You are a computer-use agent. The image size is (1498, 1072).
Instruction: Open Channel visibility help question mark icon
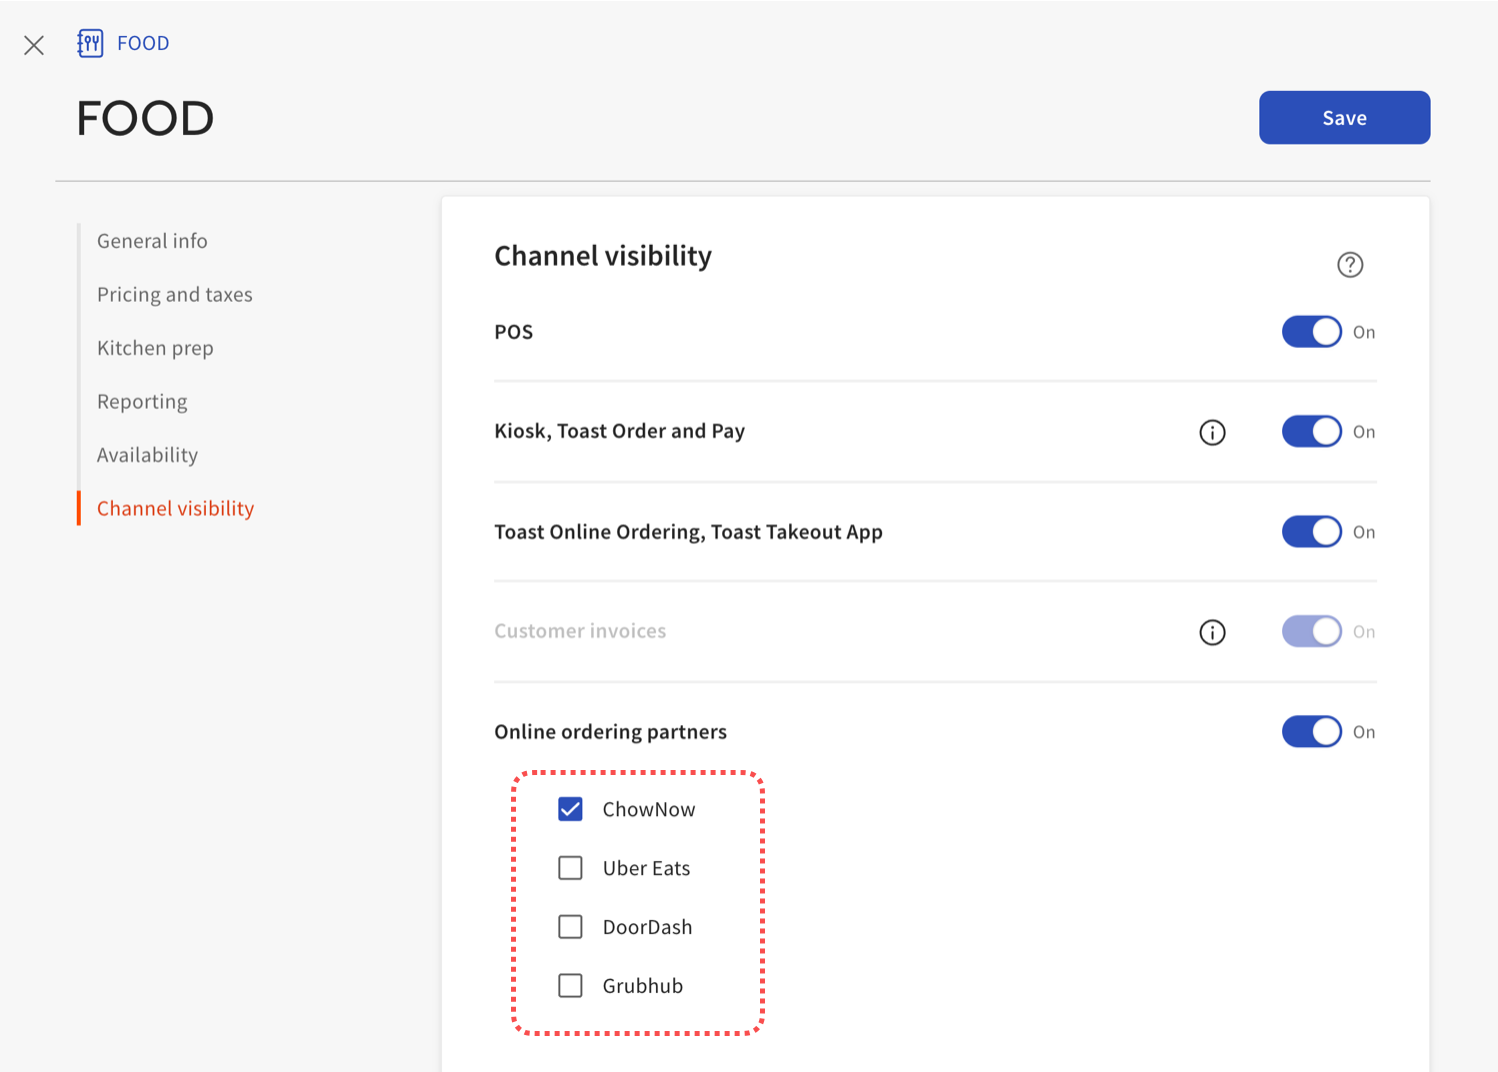click(x=1349, y=264)
